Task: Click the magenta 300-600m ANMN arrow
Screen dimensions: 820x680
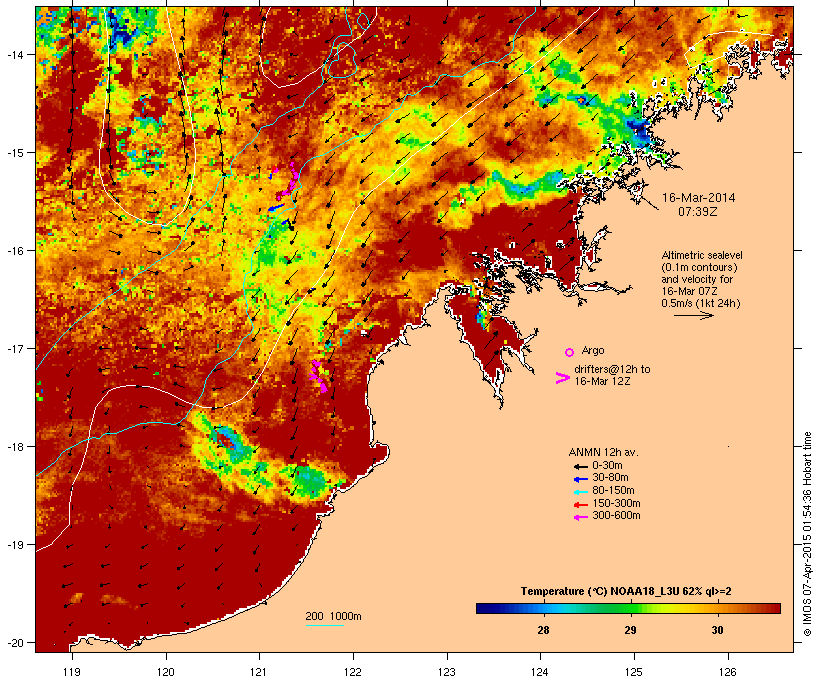Action: pyautogui.click(x=580, y=517)
